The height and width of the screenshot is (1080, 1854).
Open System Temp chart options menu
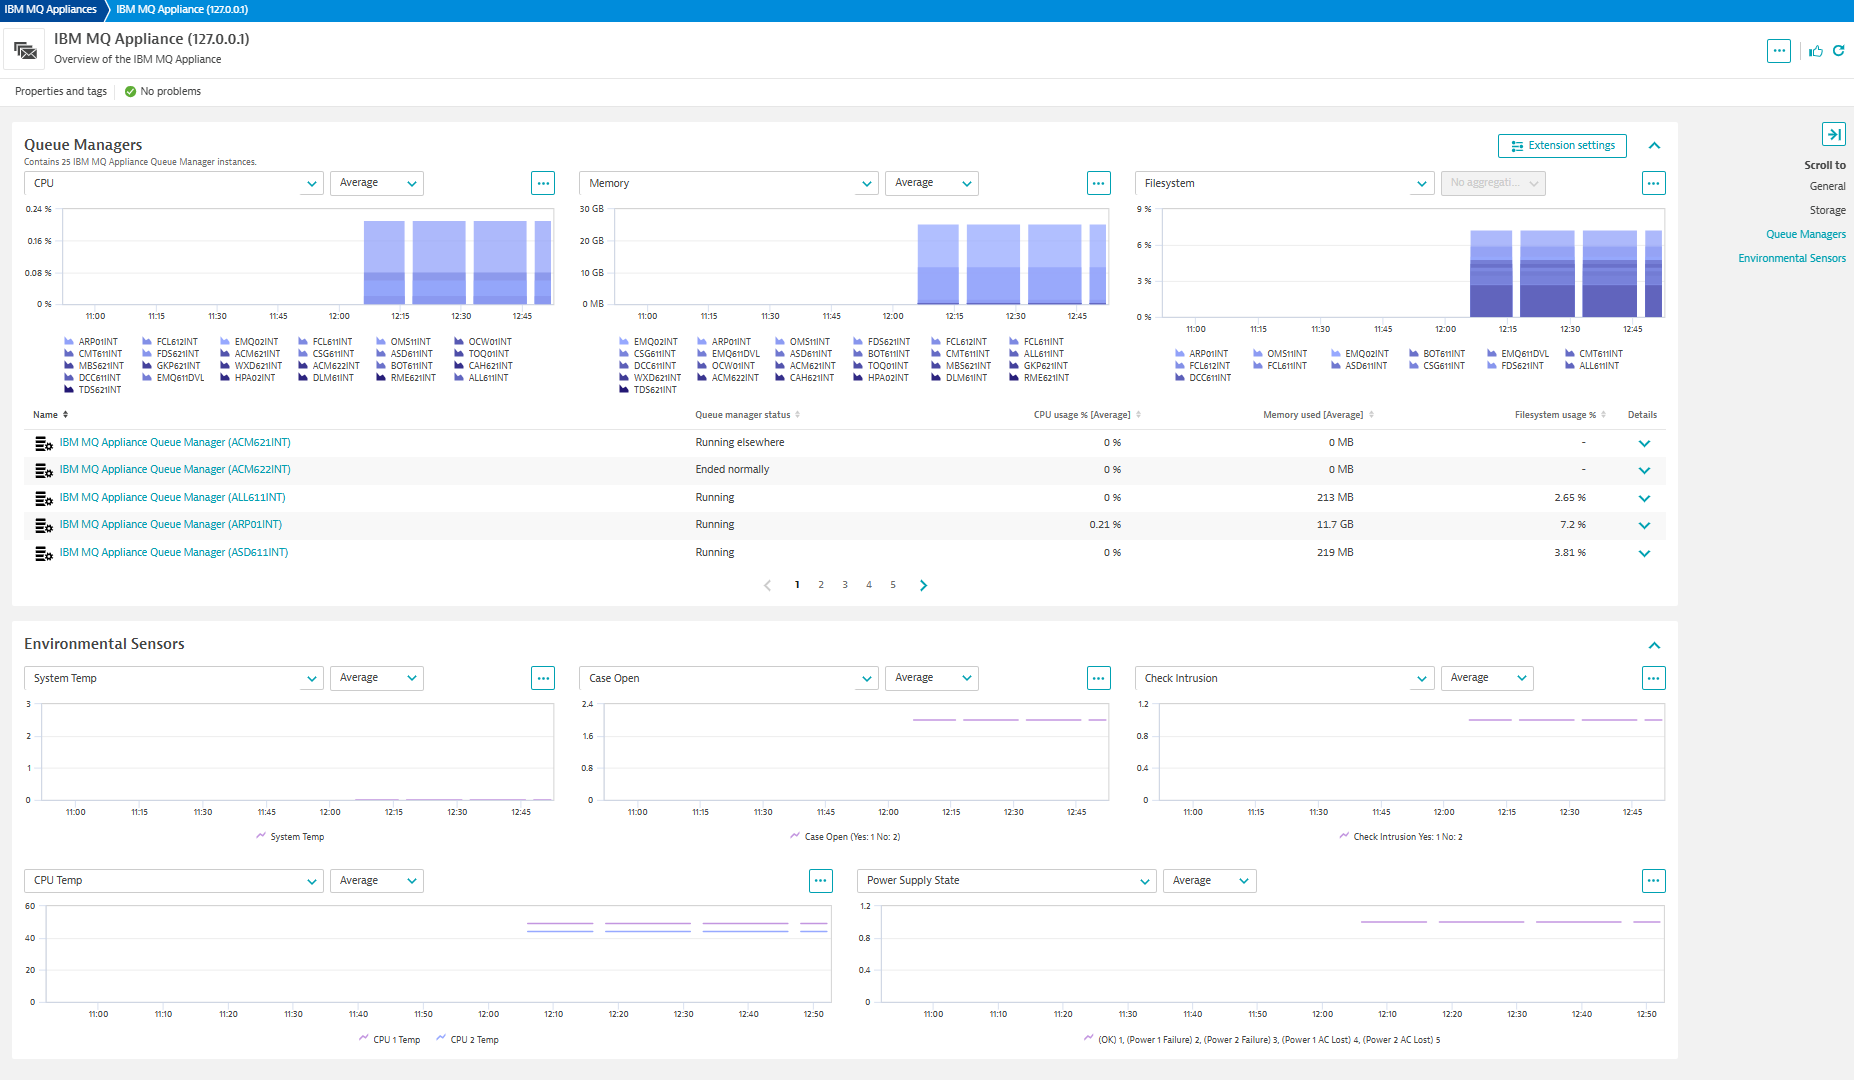[543, 678]
